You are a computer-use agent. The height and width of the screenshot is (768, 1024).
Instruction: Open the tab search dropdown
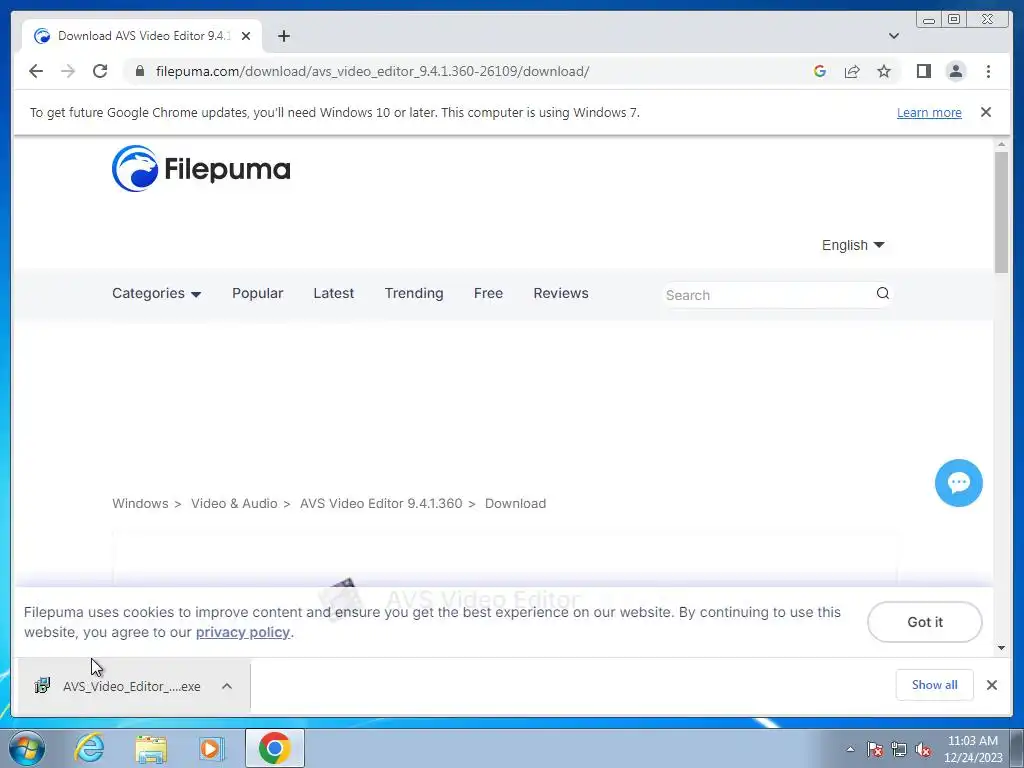pos(893,36)
